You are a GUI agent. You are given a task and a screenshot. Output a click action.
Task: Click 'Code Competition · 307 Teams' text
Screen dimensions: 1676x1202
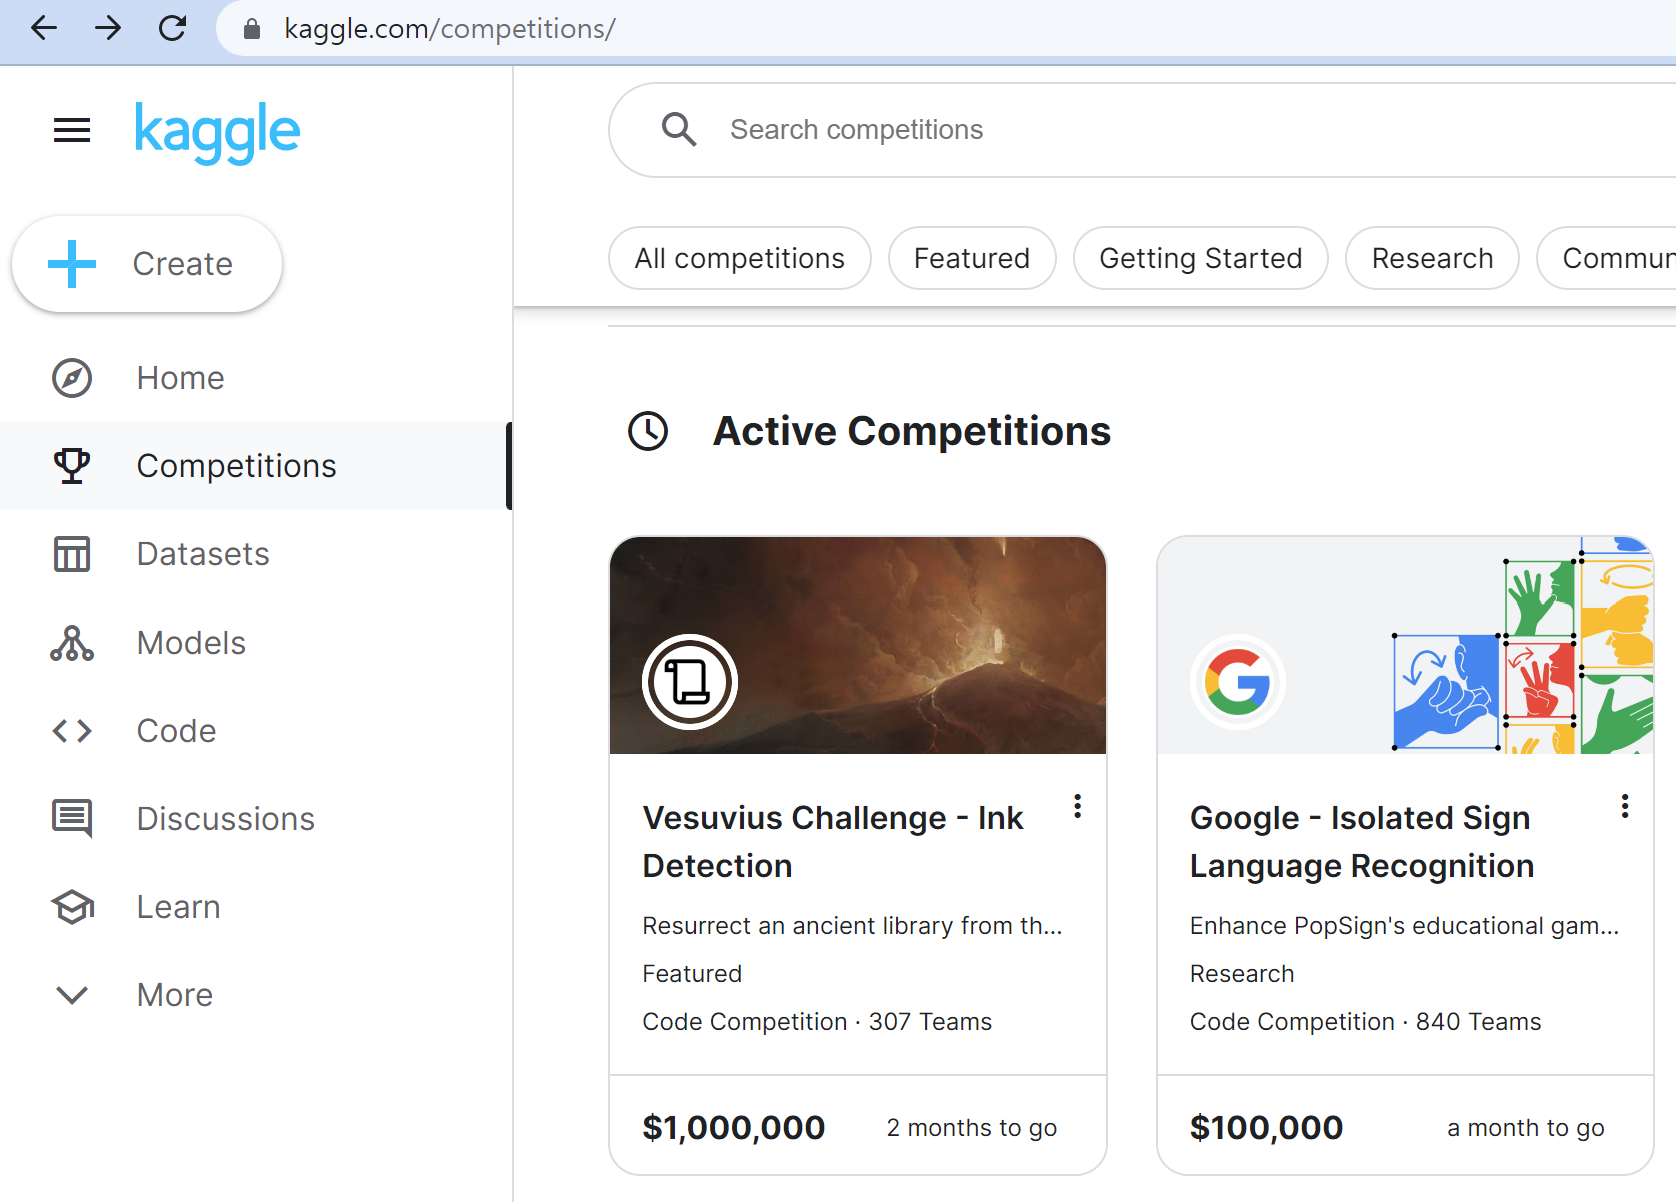817,1022
